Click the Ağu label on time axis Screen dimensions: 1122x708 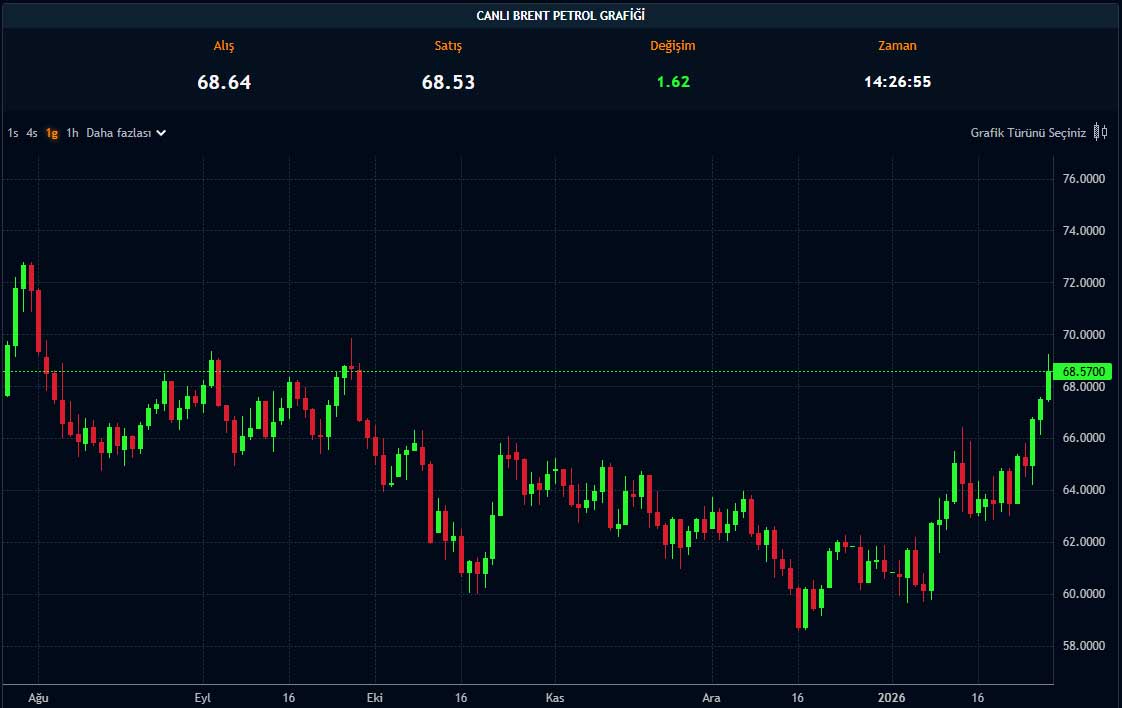(38, 697)
